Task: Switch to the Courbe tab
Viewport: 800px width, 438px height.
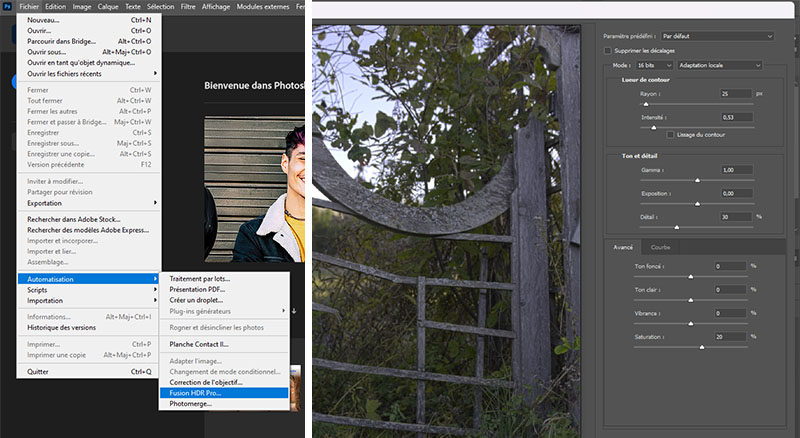Action: pos(660,247)
